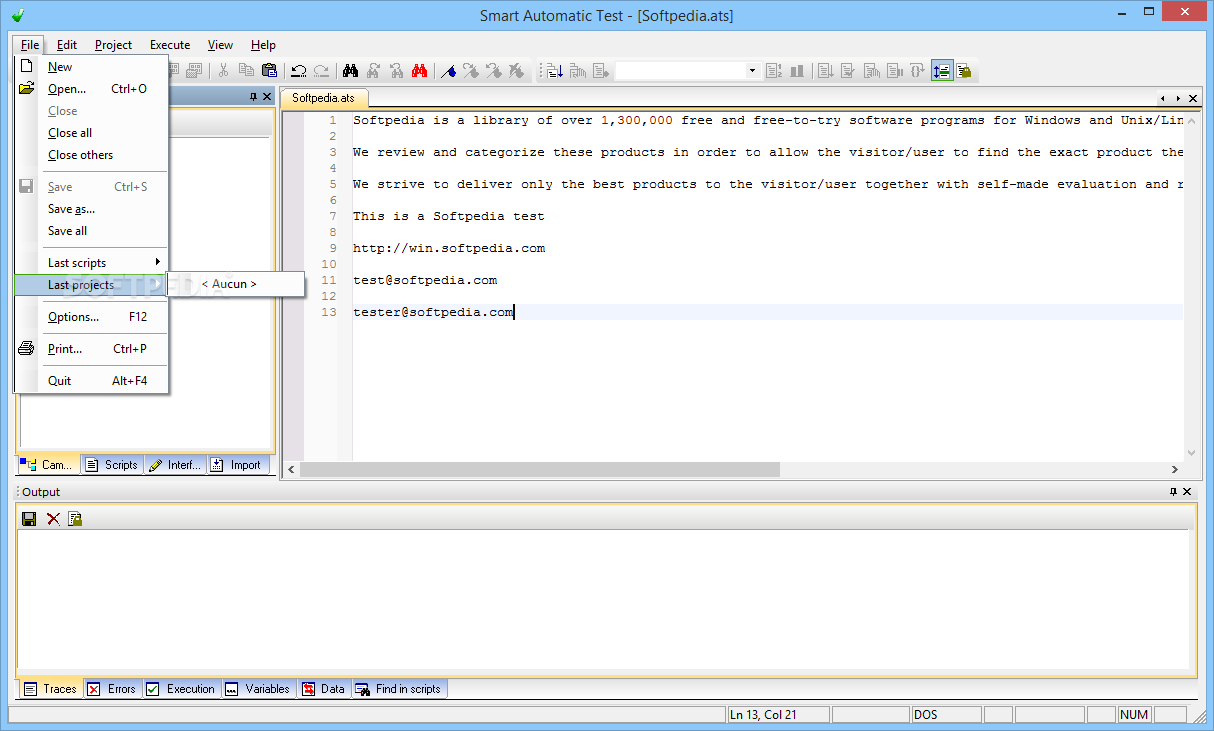
Task: Click the save floppy icon in Output panel
Action: pyautogui.click(x=29, y=518)
